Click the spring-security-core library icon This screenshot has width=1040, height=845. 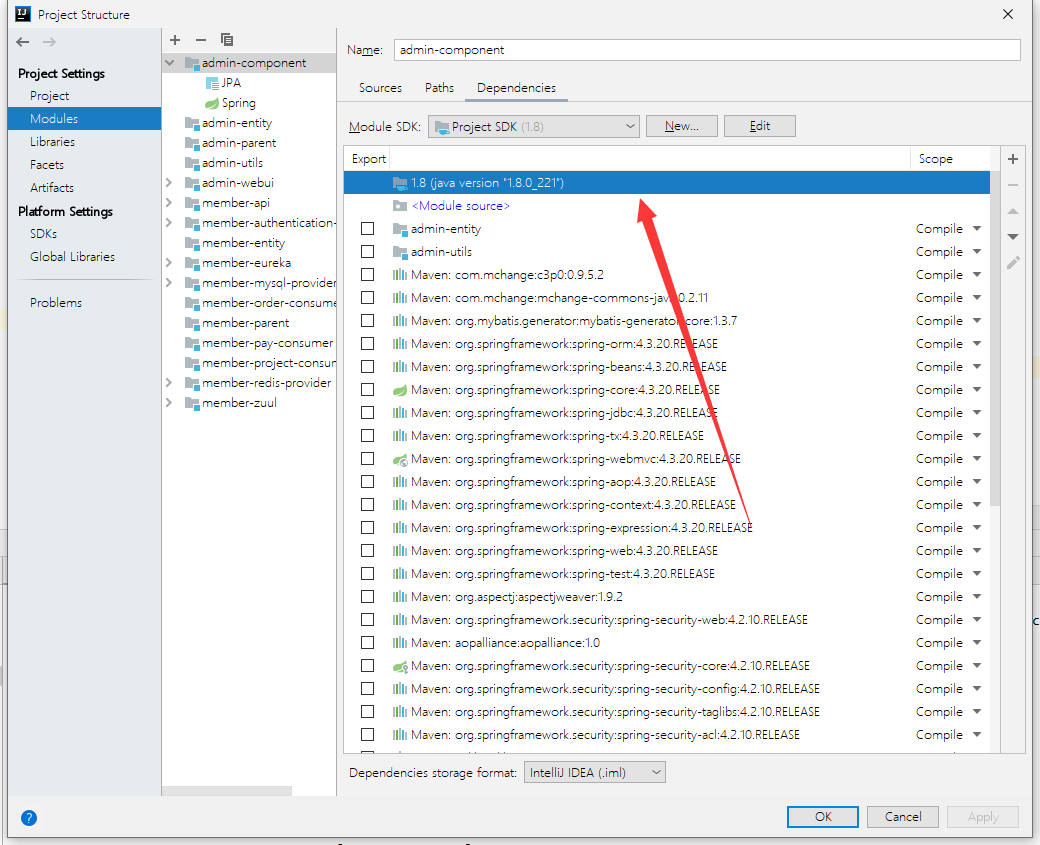click(399, 666)
